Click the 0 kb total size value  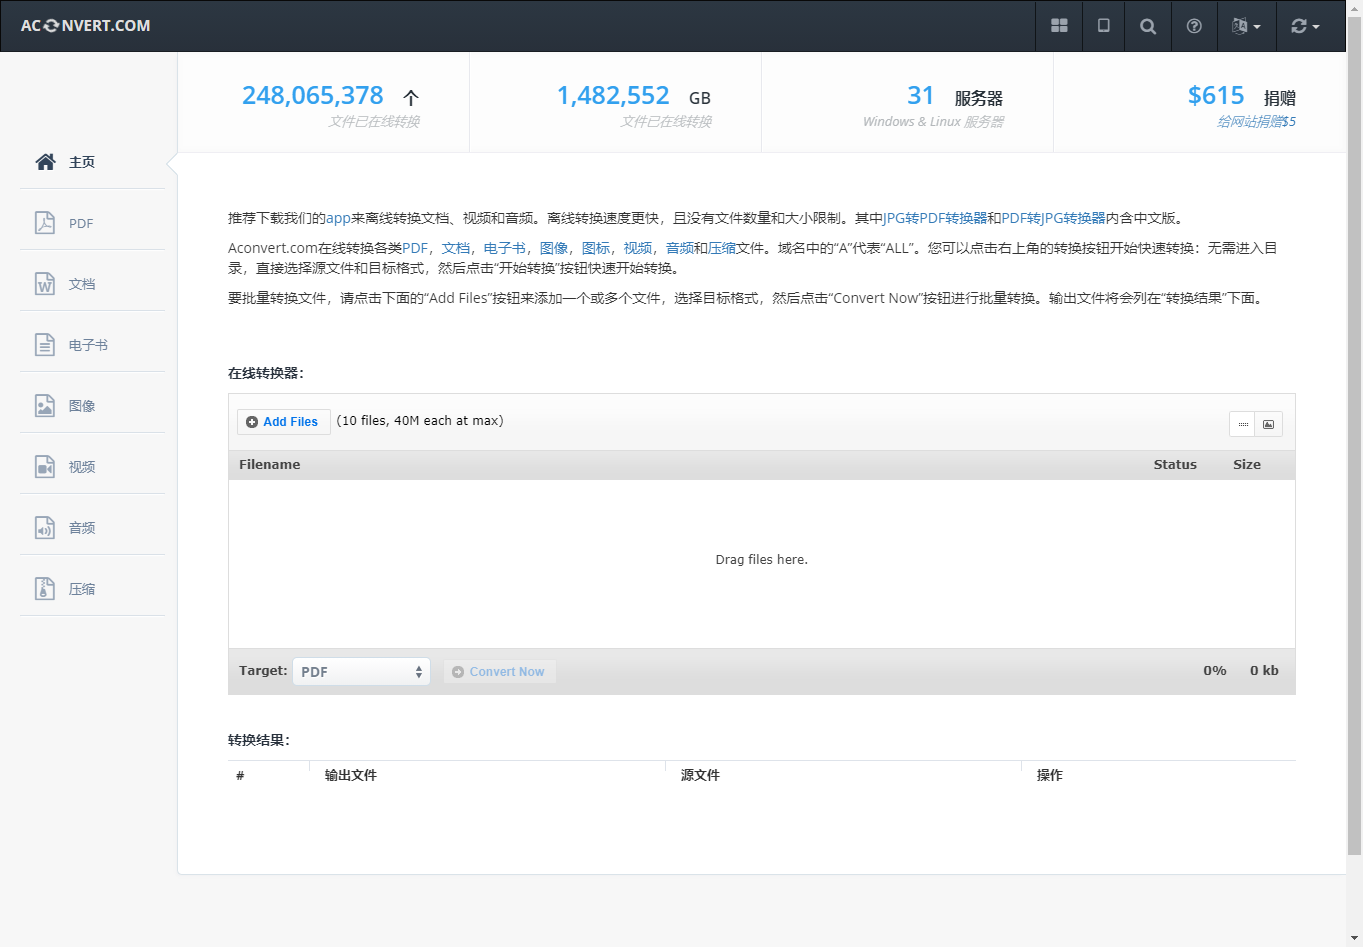point(1264,671)
